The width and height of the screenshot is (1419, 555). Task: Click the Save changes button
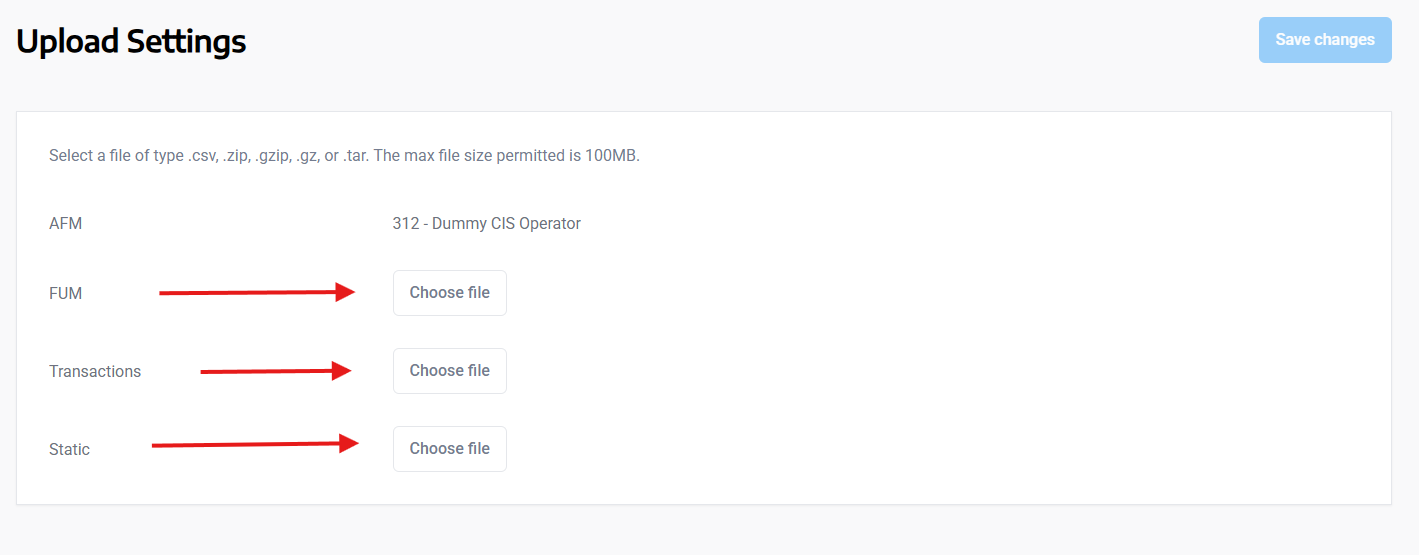tap(1325, 40)
